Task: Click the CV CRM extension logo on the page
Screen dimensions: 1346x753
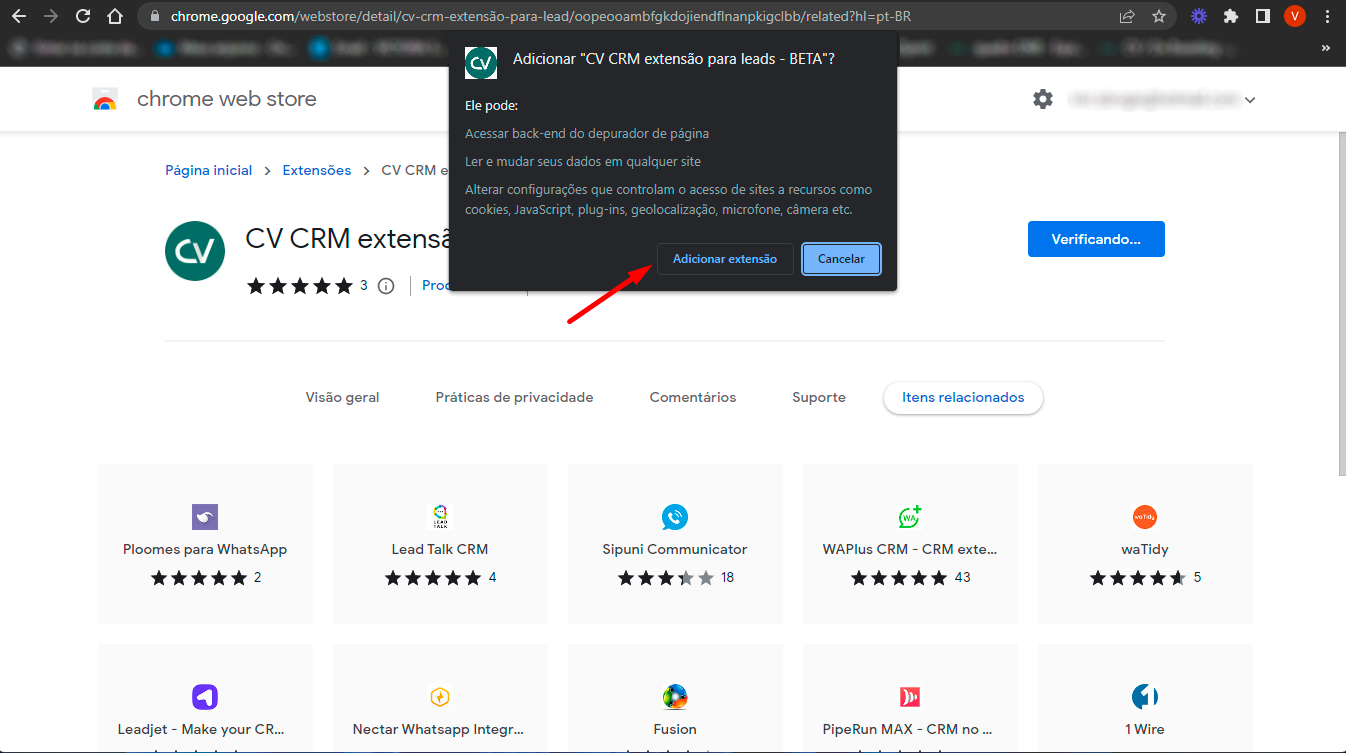Action: click(195, 251)
